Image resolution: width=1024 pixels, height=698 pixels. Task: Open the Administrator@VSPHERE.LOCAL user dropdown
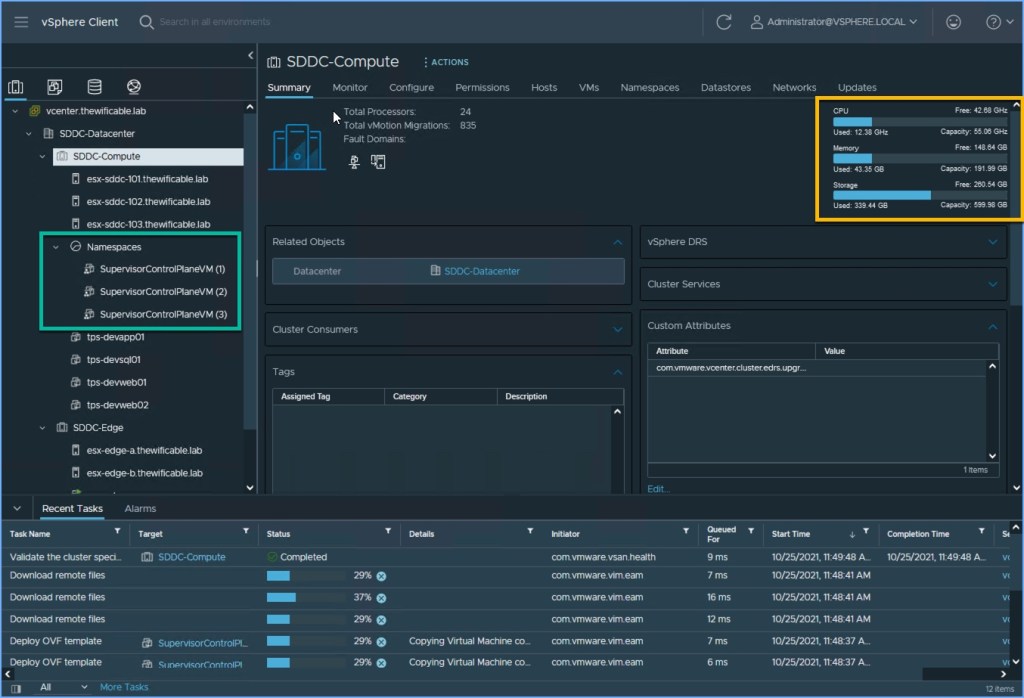[834, 22]
